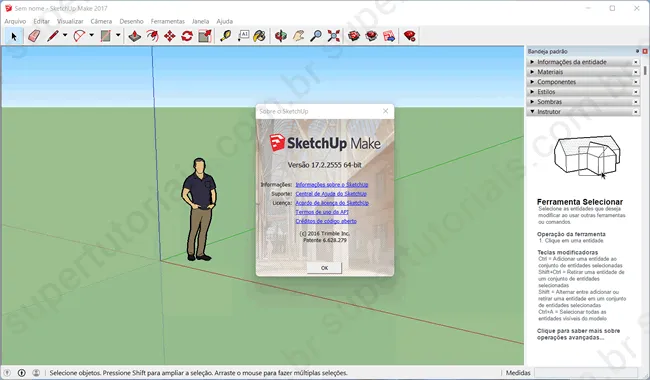Image resolution: width=650 pixels, height=380 pixels.
Task: Open the Extension Manager ruby icon
Action: (410, 36)
